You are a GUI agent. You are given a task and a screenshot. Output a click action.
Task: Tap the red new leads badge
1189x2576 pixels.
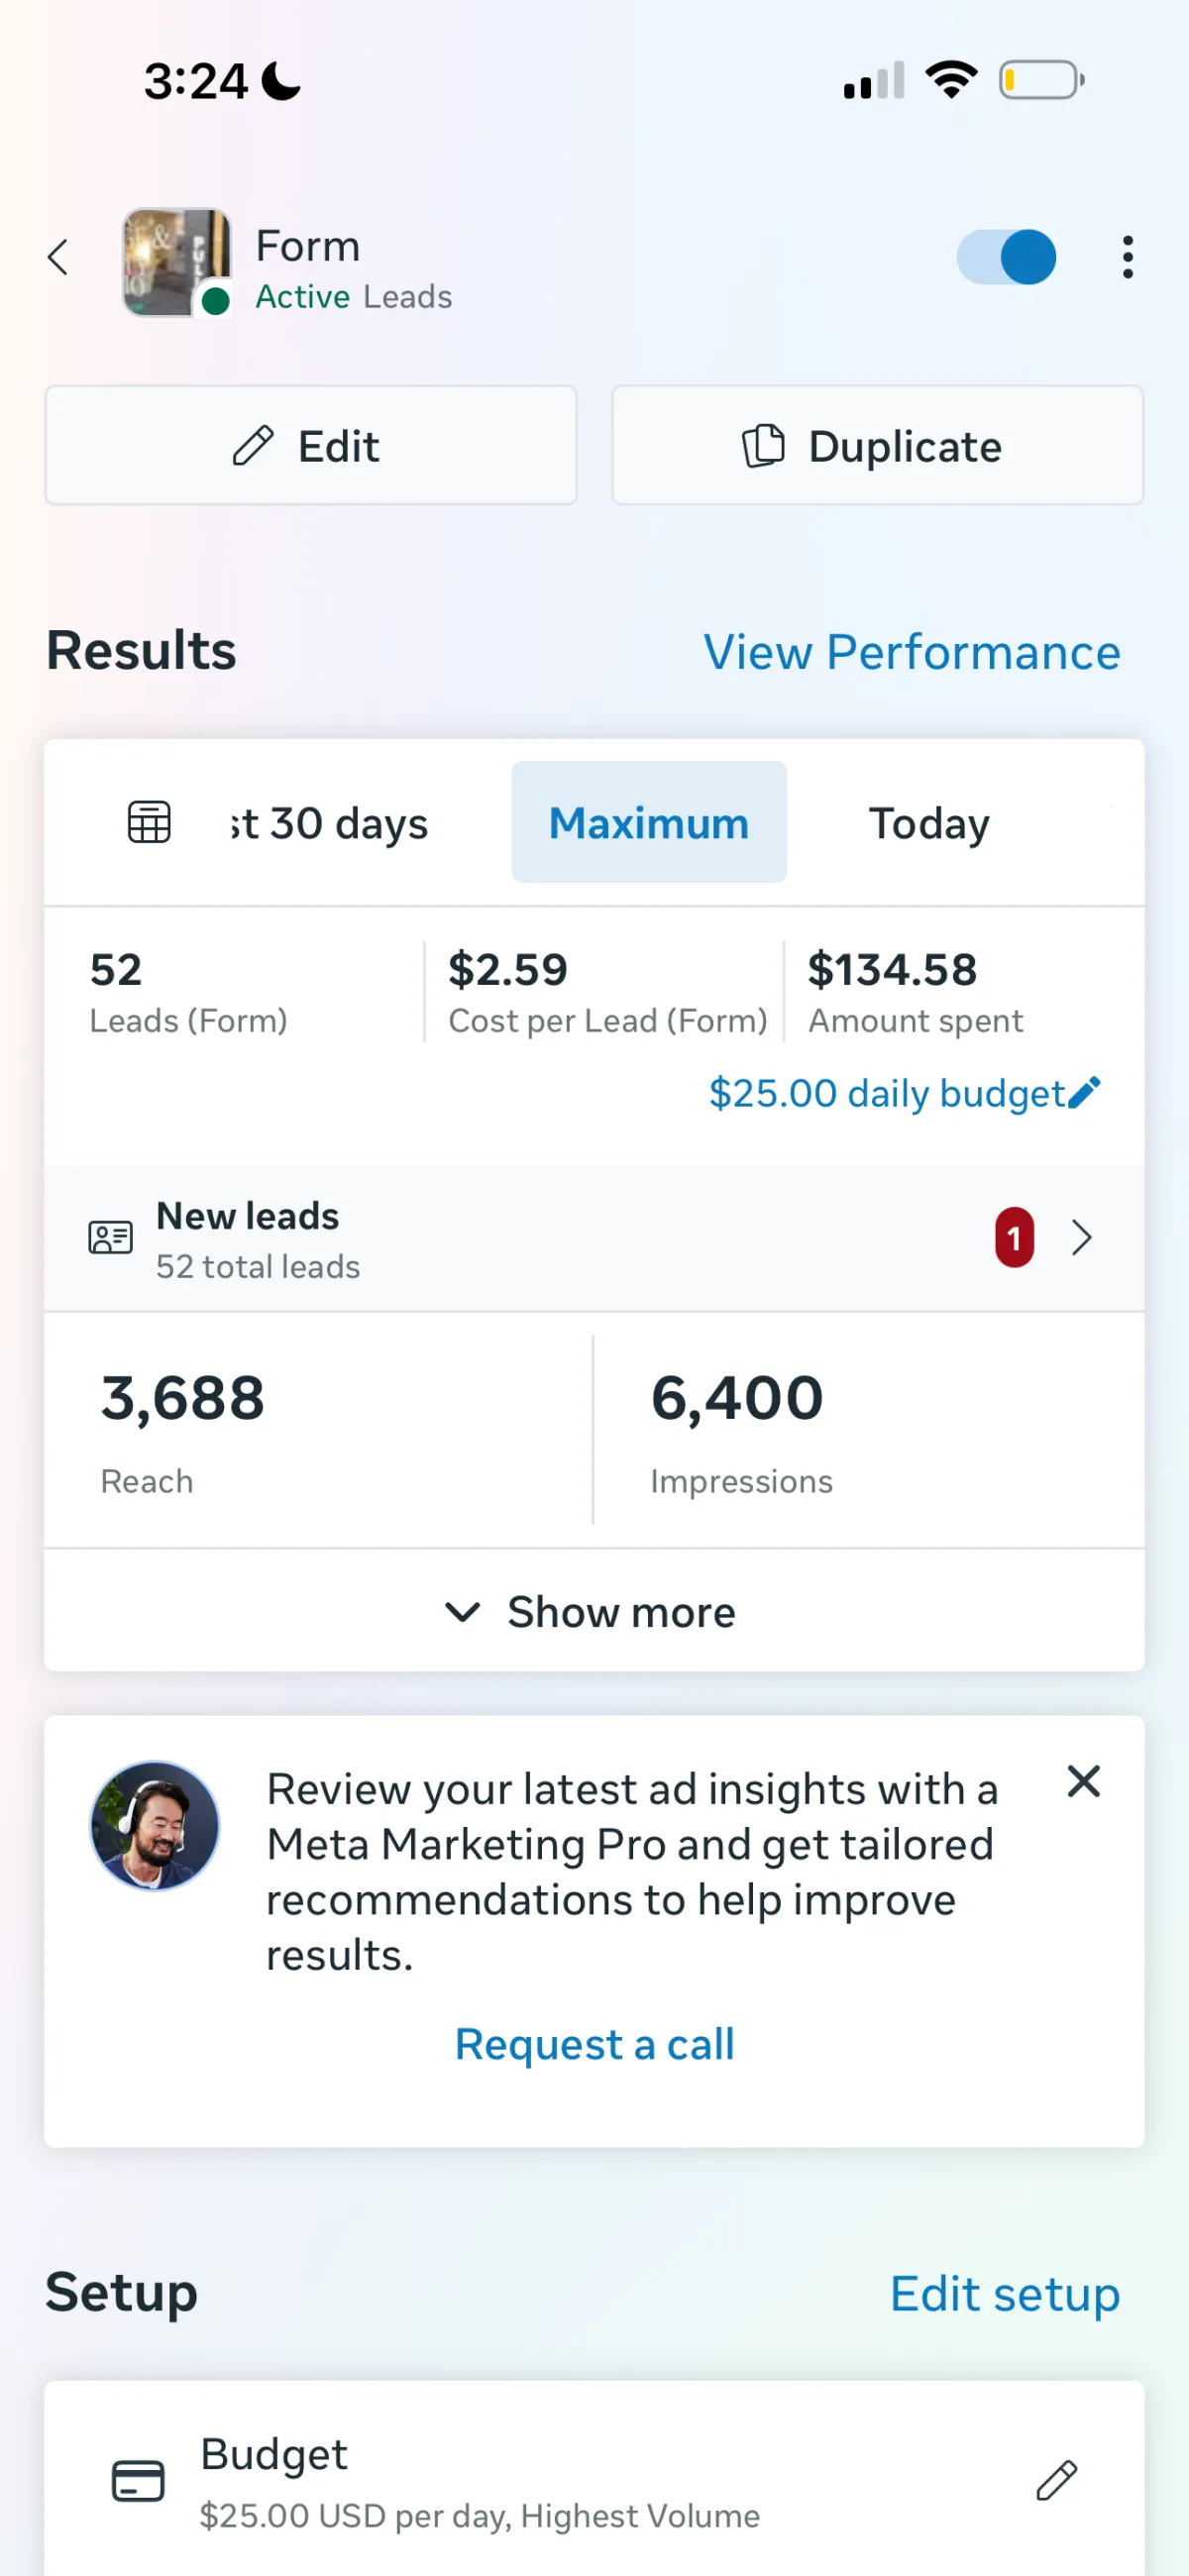(x=1013, y=1237)
